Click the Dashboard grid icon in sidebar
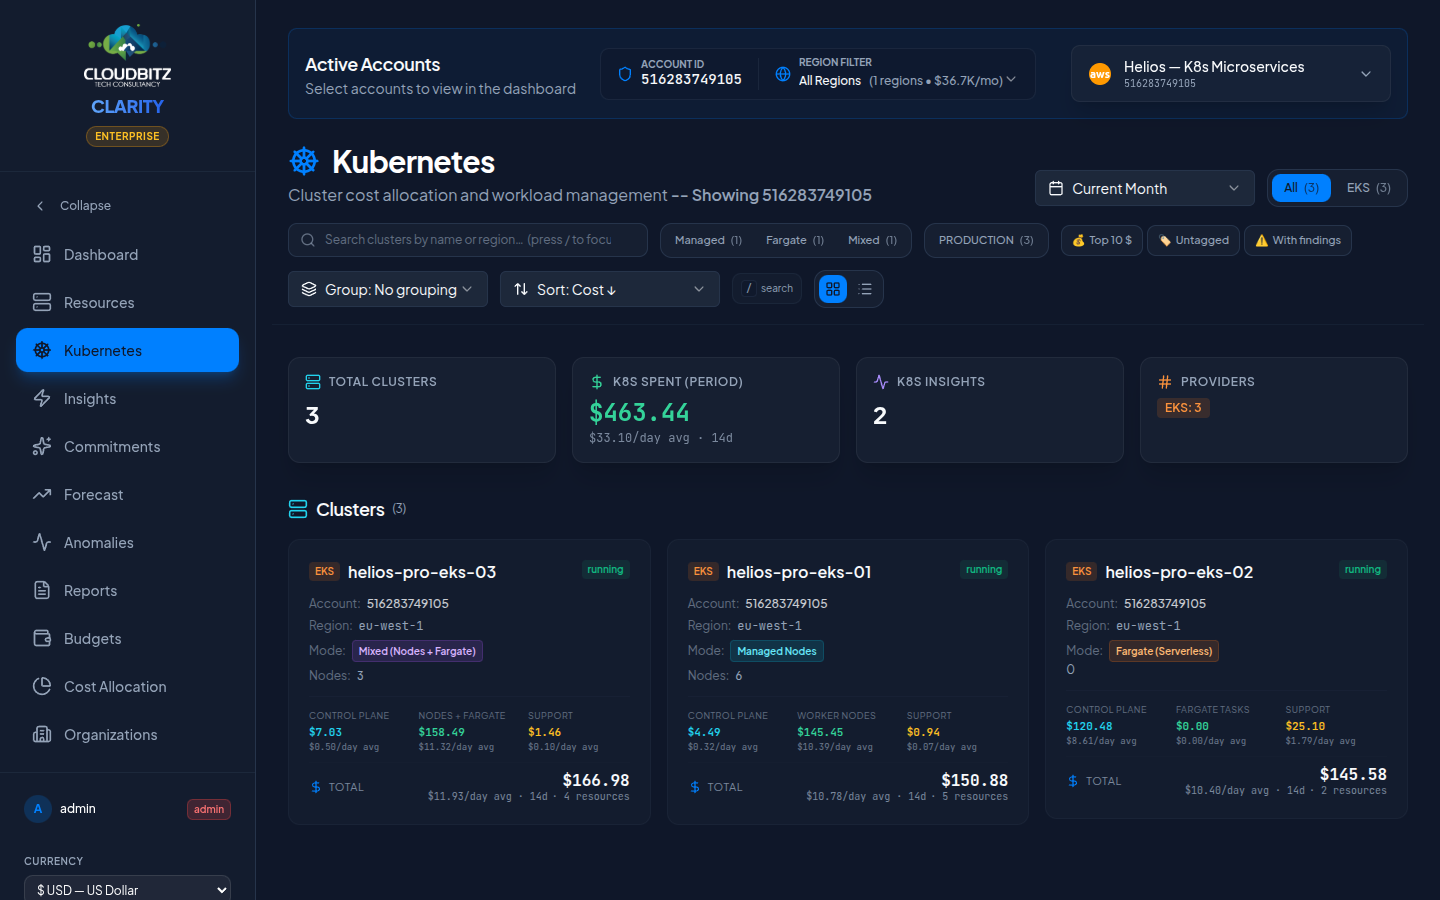The width and height of the screenshot is (1440, 900). coord(42,254)
